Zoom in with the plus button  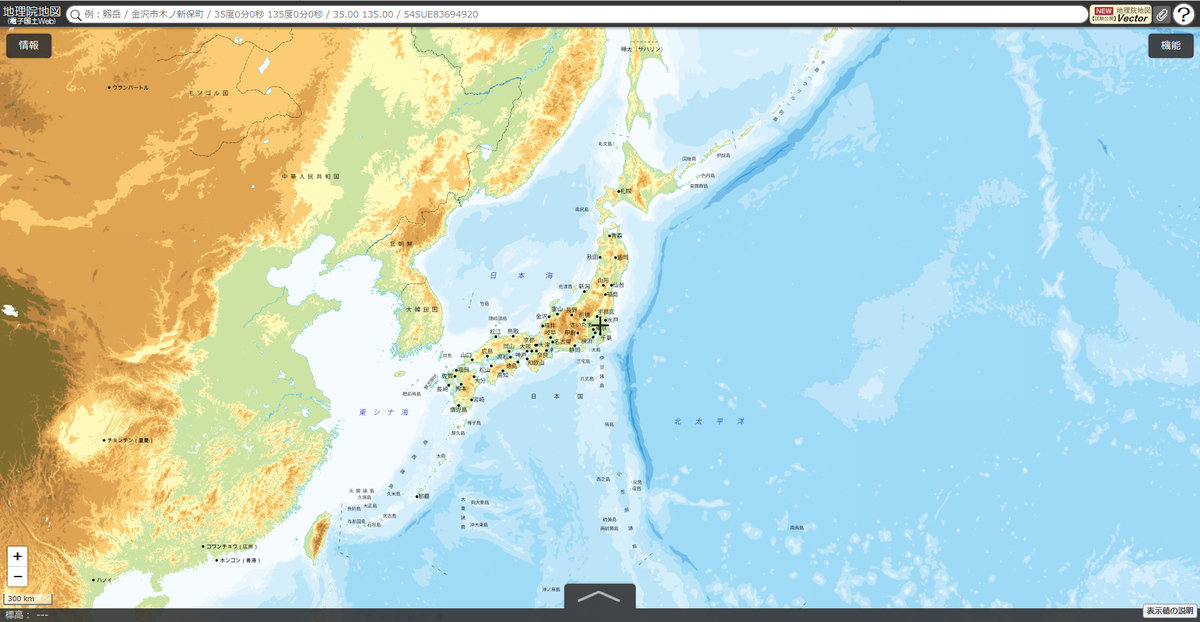pyautogui.click(x=18, y=556)
